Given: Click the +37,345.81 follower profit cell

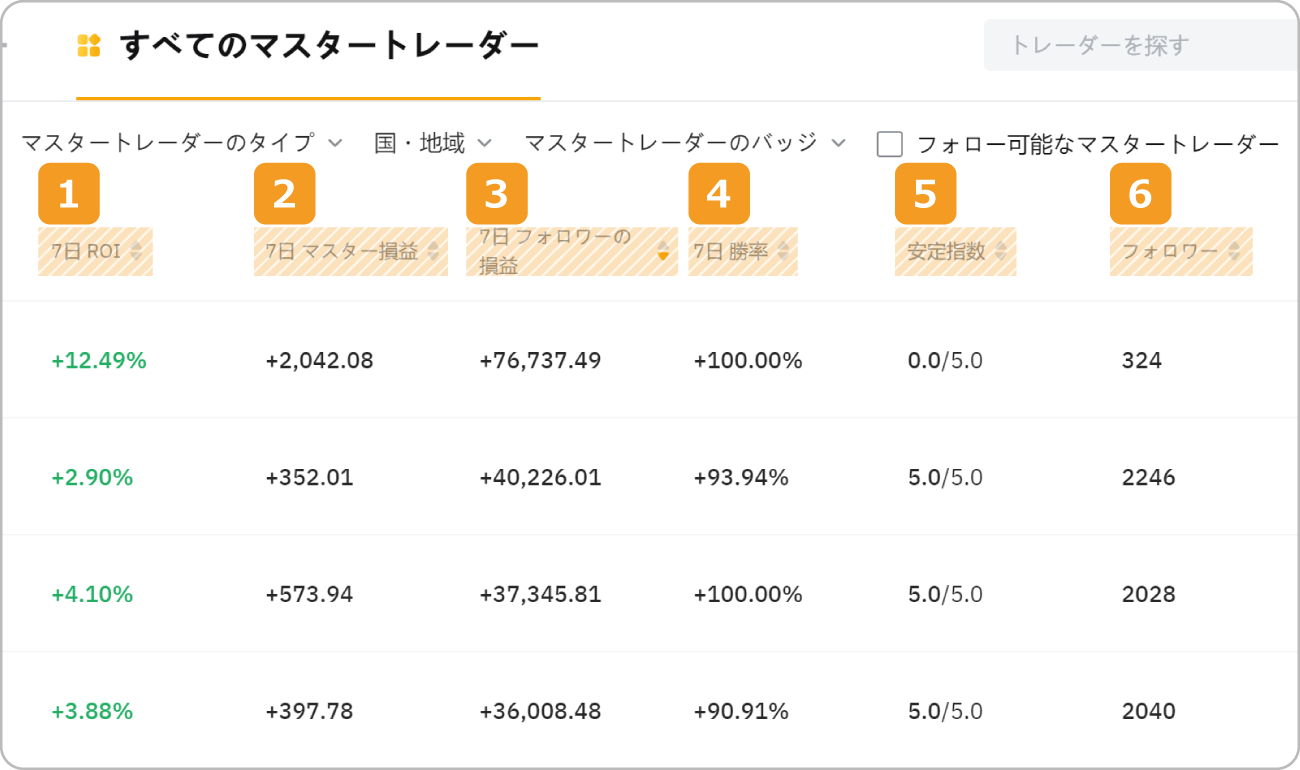Looking at the screenshot, I should [x=540, y=594].
